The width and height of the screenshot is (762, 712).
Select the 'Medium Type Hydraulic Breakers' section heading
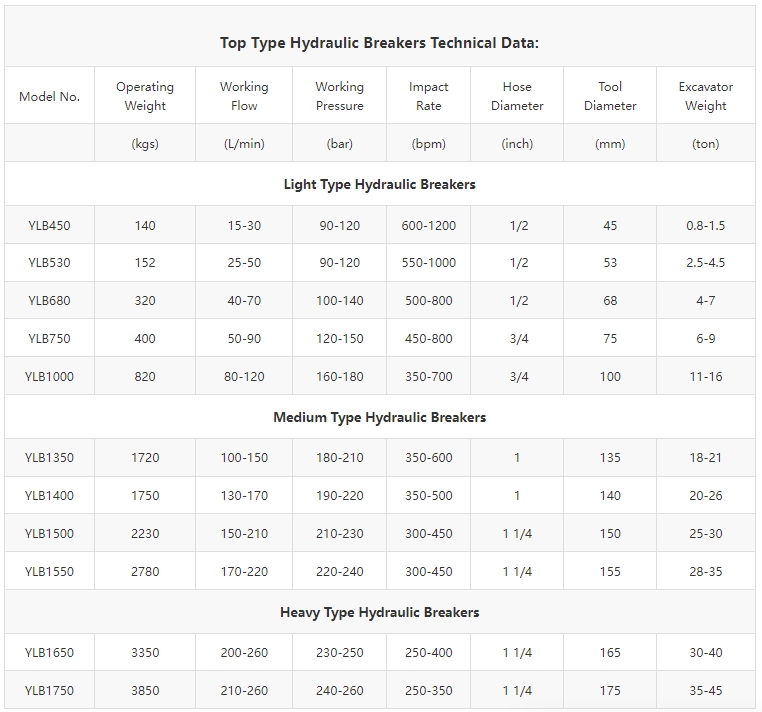point(380,417)
